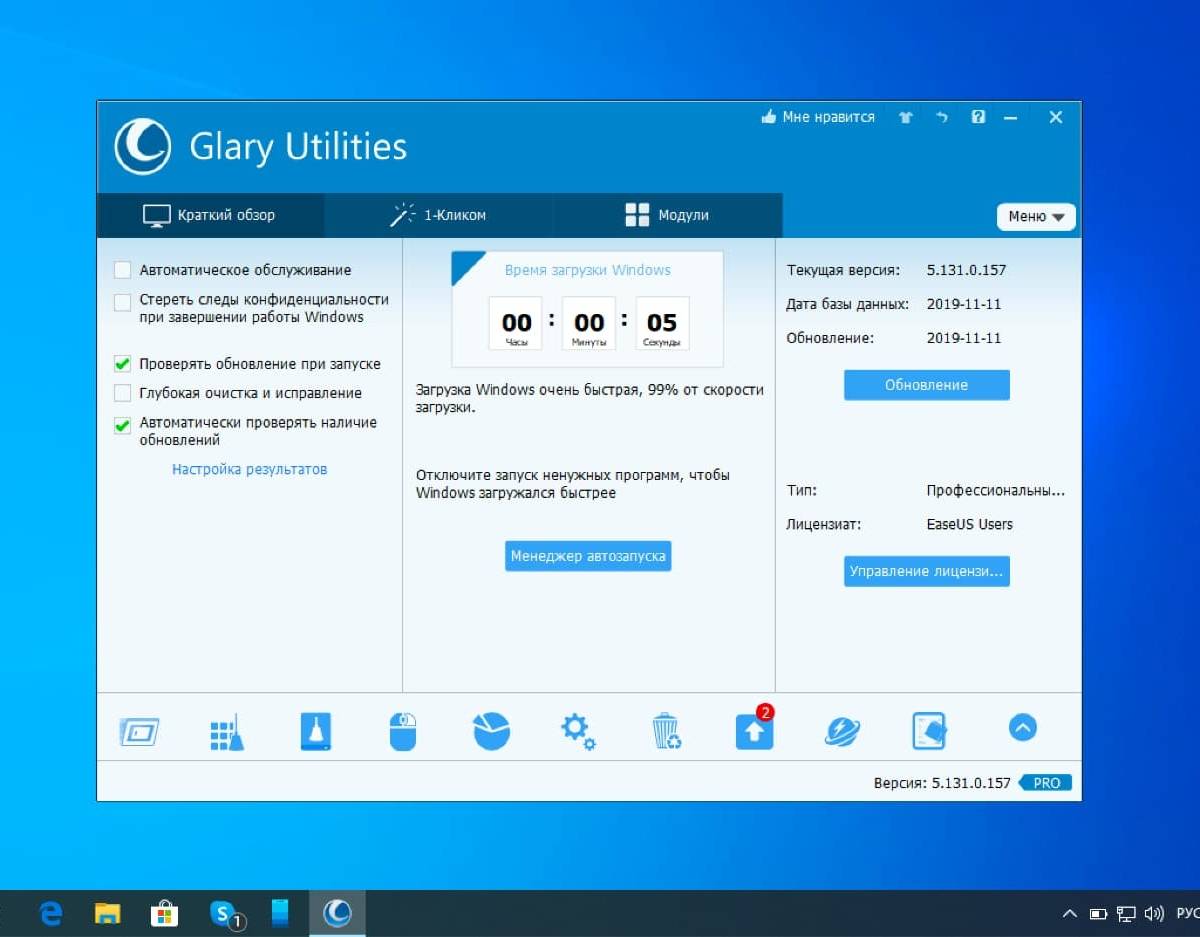The height and width of the screenshot is (937, 1200).
Task: Open the disk cleaner broom icon
Action: tap(315, 731)
